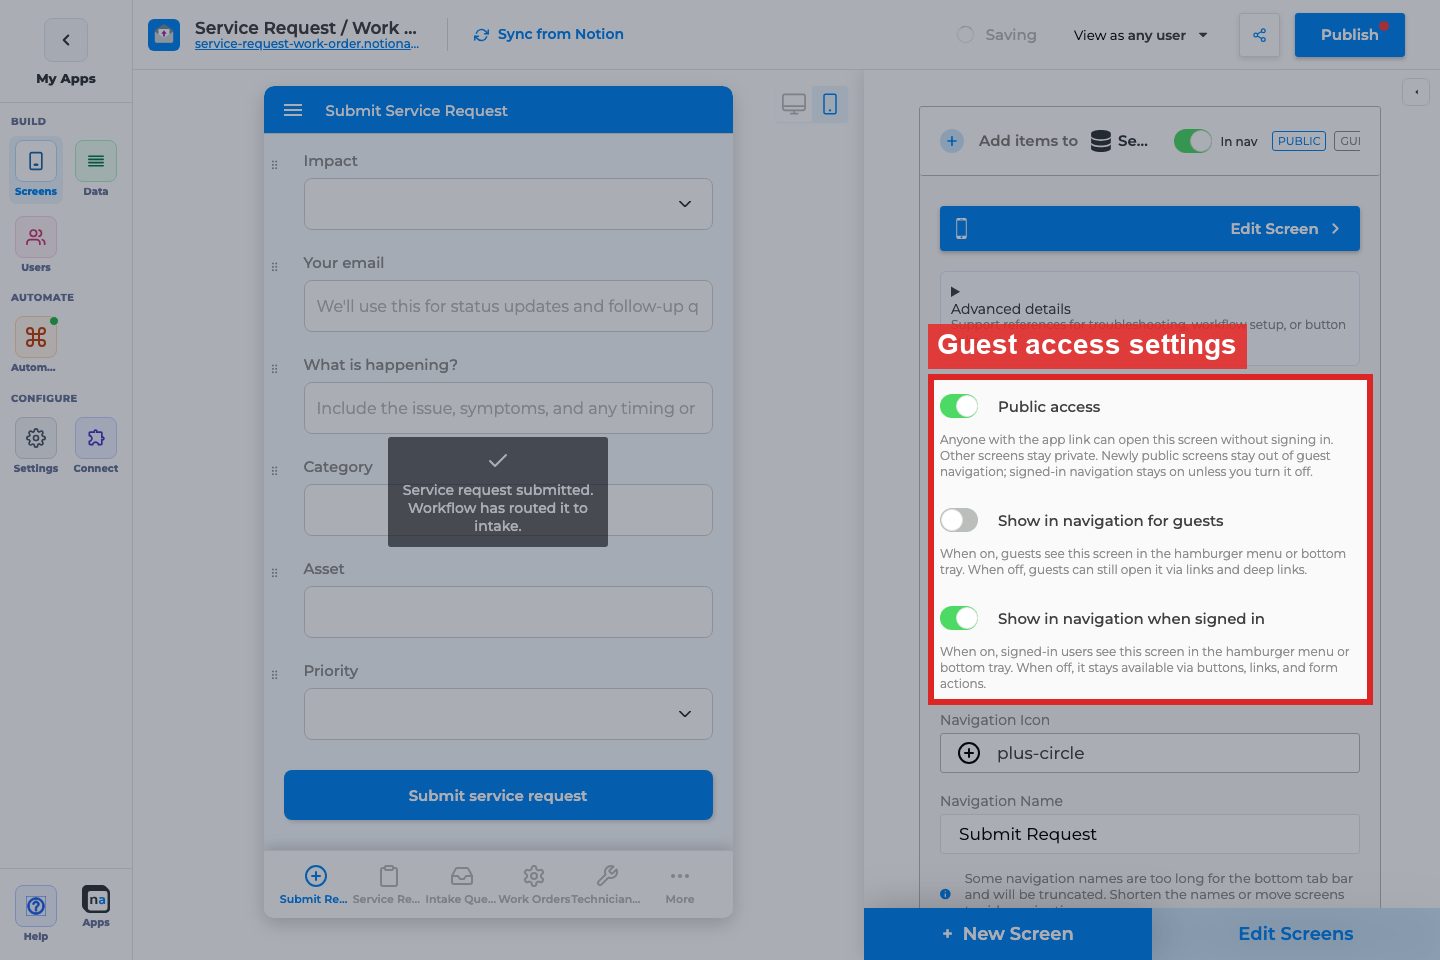Image resolution: width=1440 pixels, height=960 pixels.
Task: Disable Show in navigation when signed in
Action: (x=959, y=618)
